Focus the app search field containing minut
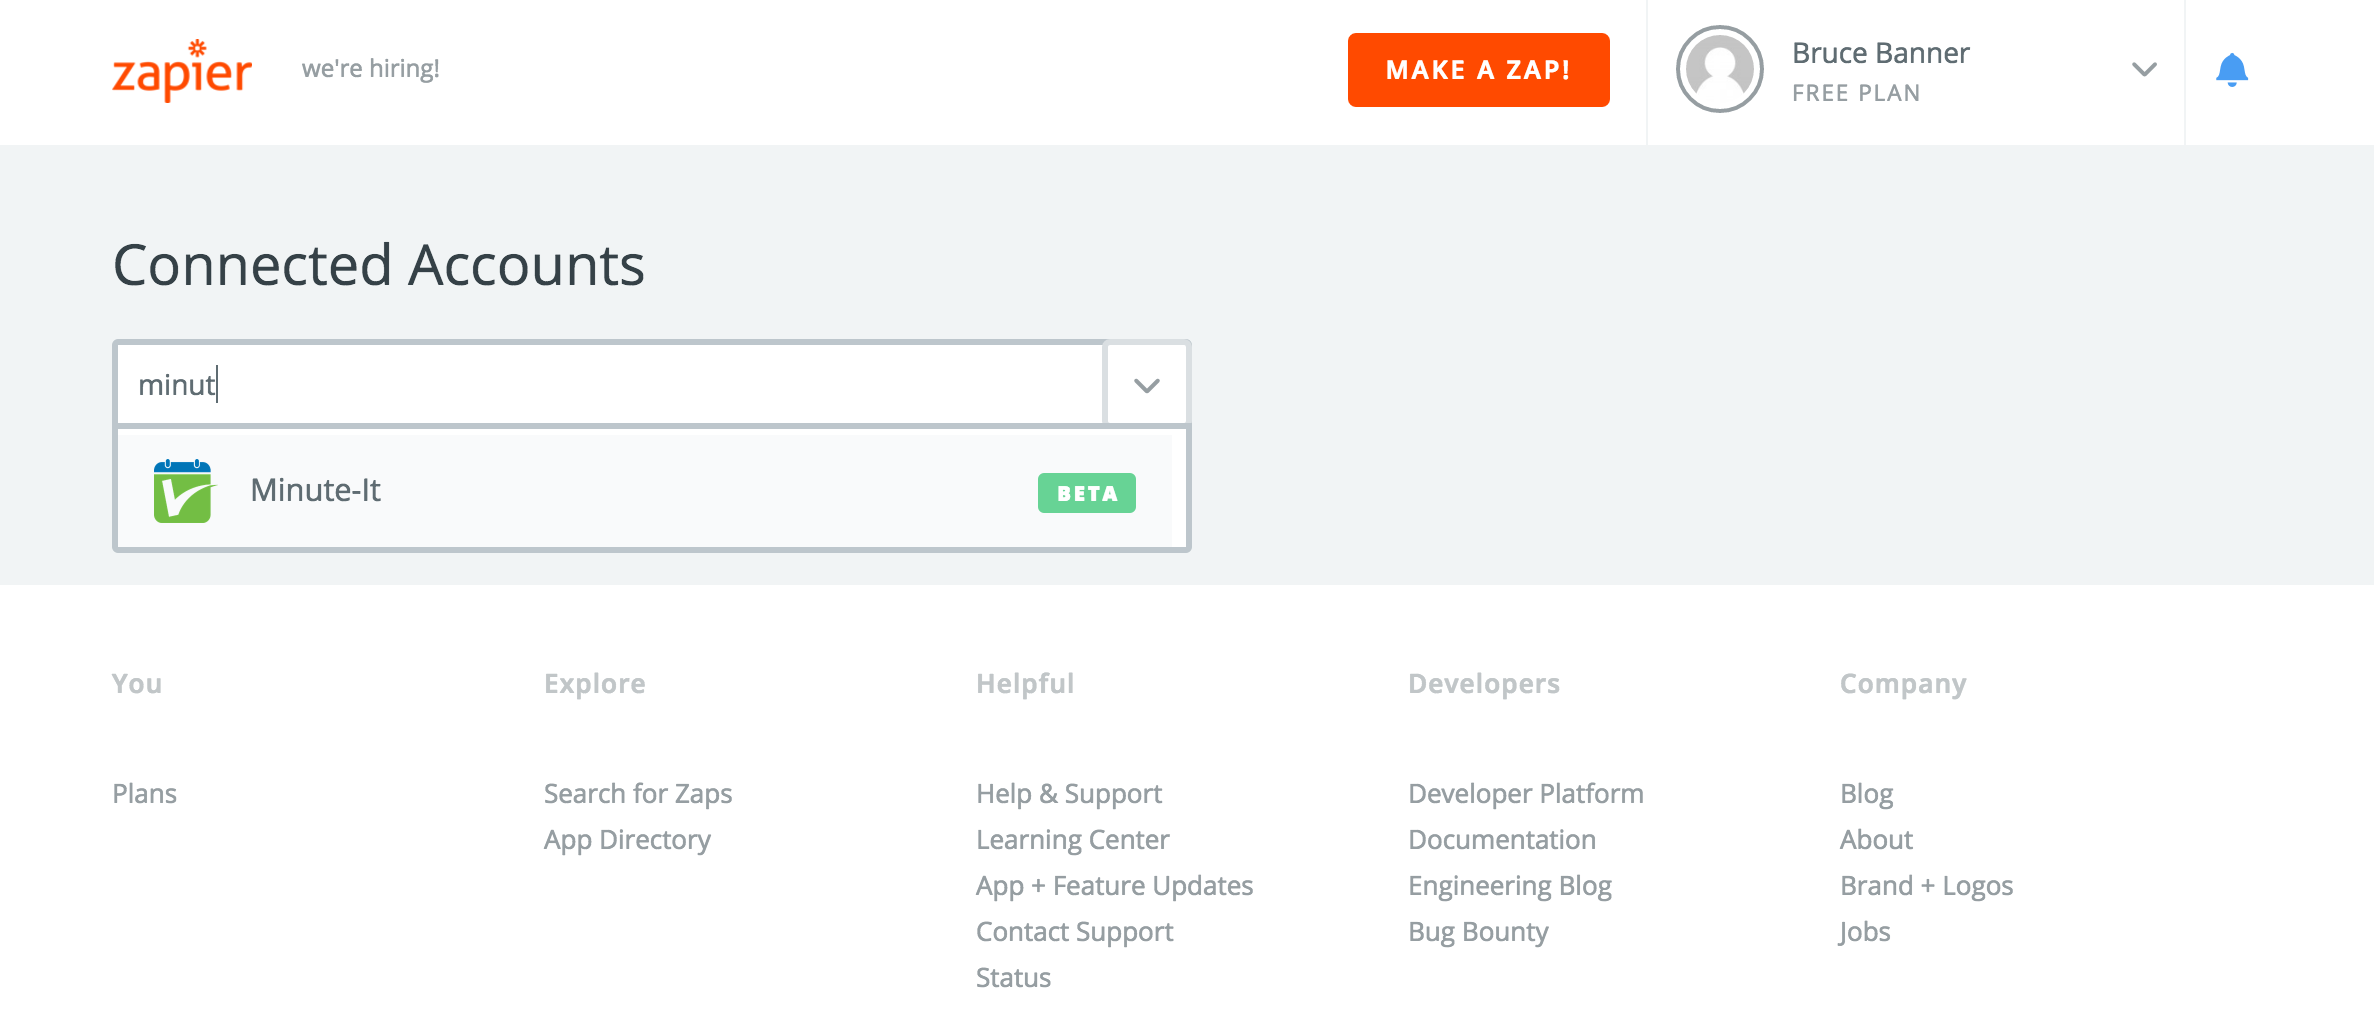 tap(610, 385)
